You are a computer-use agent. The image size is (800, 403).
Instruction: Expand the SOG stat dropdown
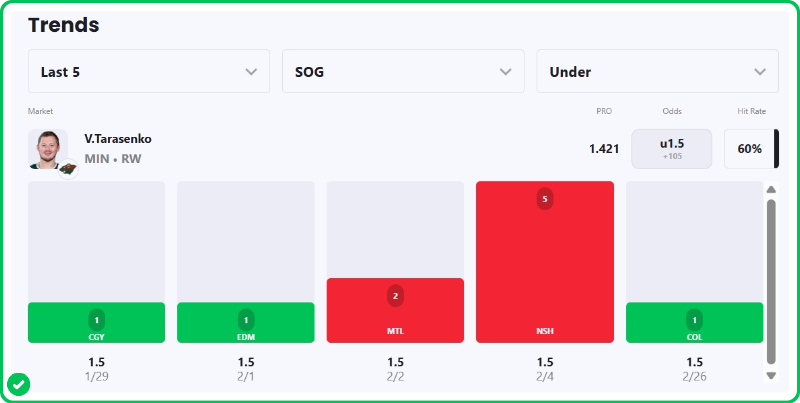pyautogui.click(x=403, y=72)
